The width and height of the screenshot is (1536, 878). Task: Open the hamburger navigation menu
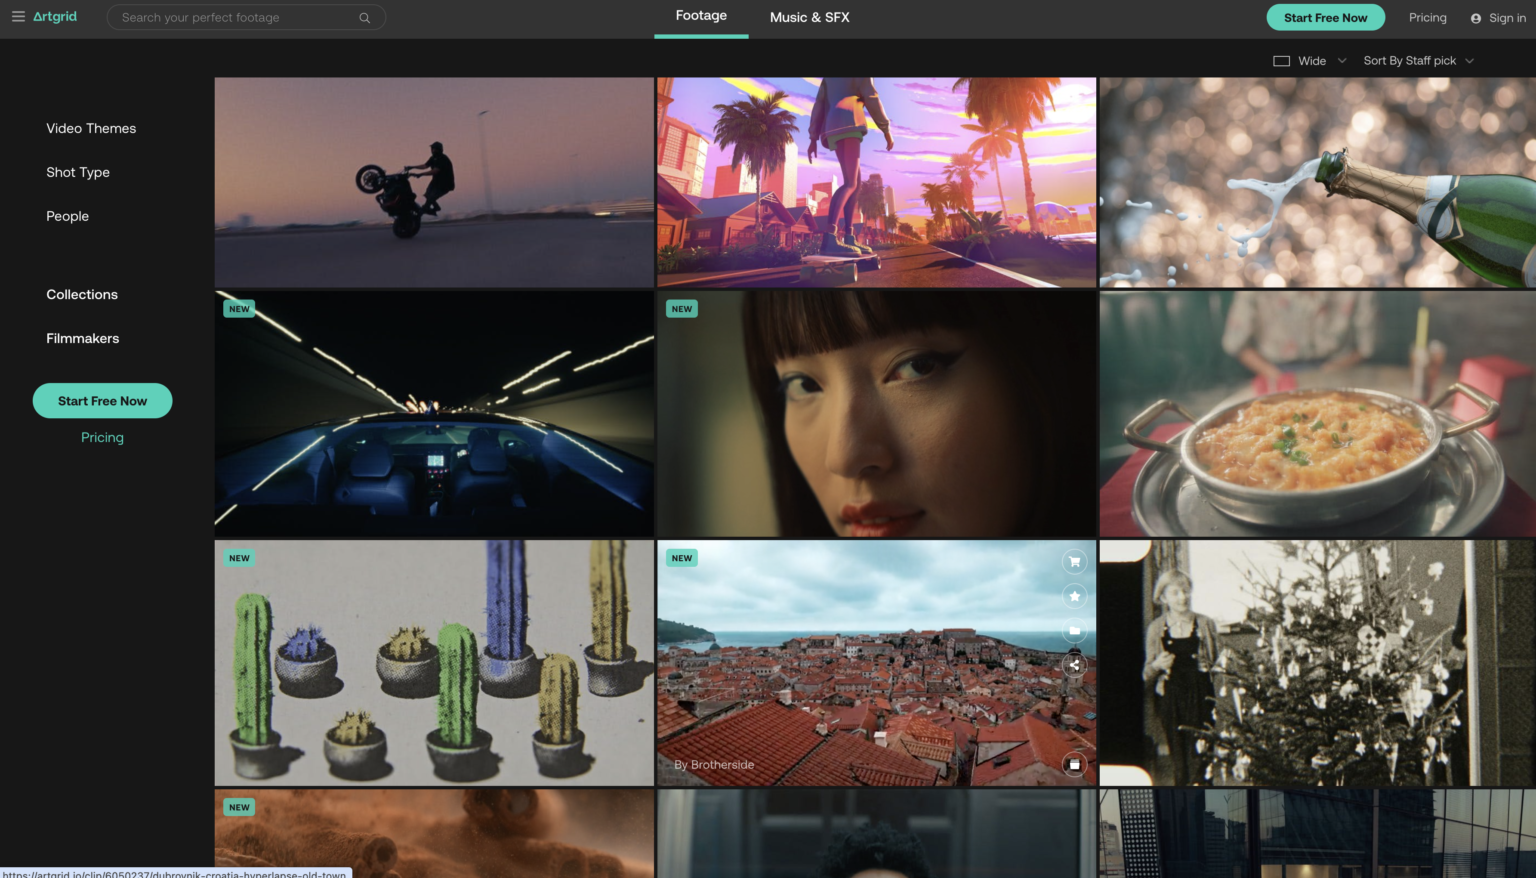[x=17, y=16]
